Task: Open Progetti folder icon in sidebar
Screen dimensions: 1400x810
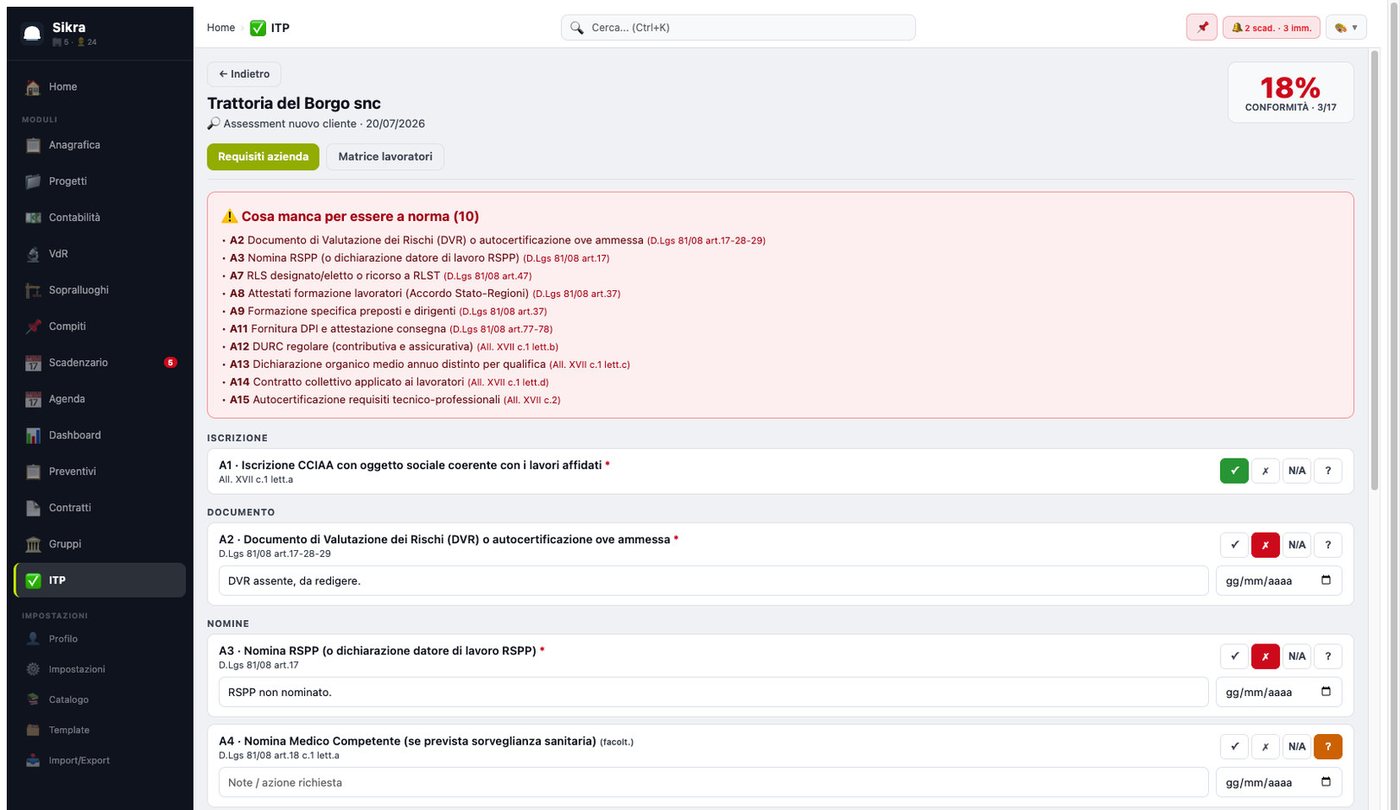Action: [33, 181]
